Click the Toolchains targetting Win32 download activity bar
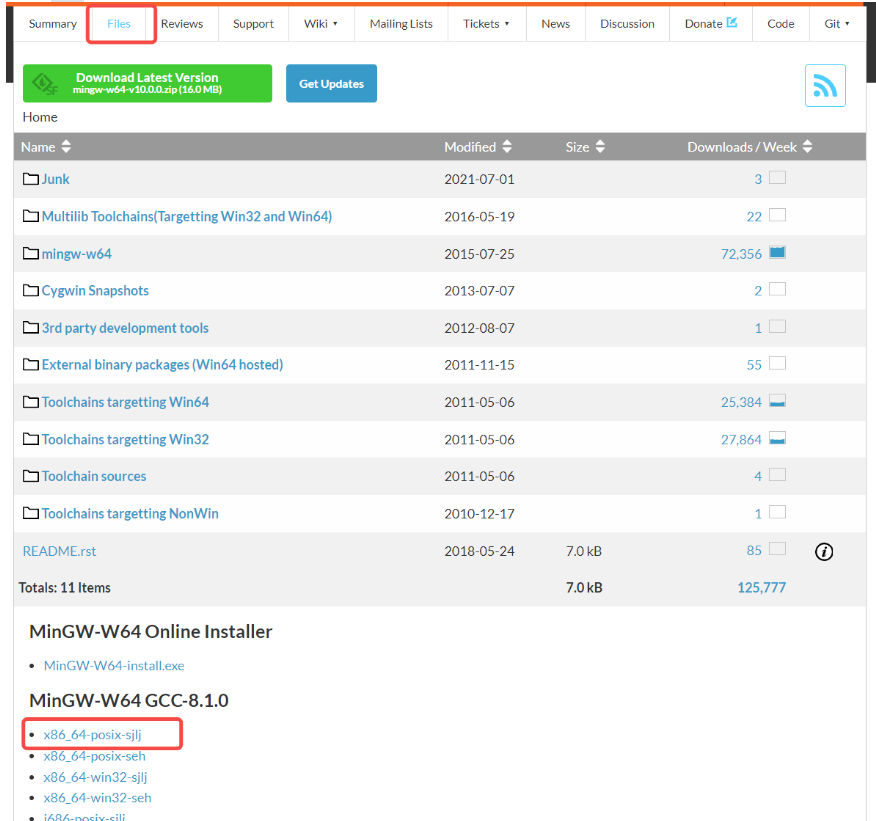 pyautogui.click(x=777, y=438)
